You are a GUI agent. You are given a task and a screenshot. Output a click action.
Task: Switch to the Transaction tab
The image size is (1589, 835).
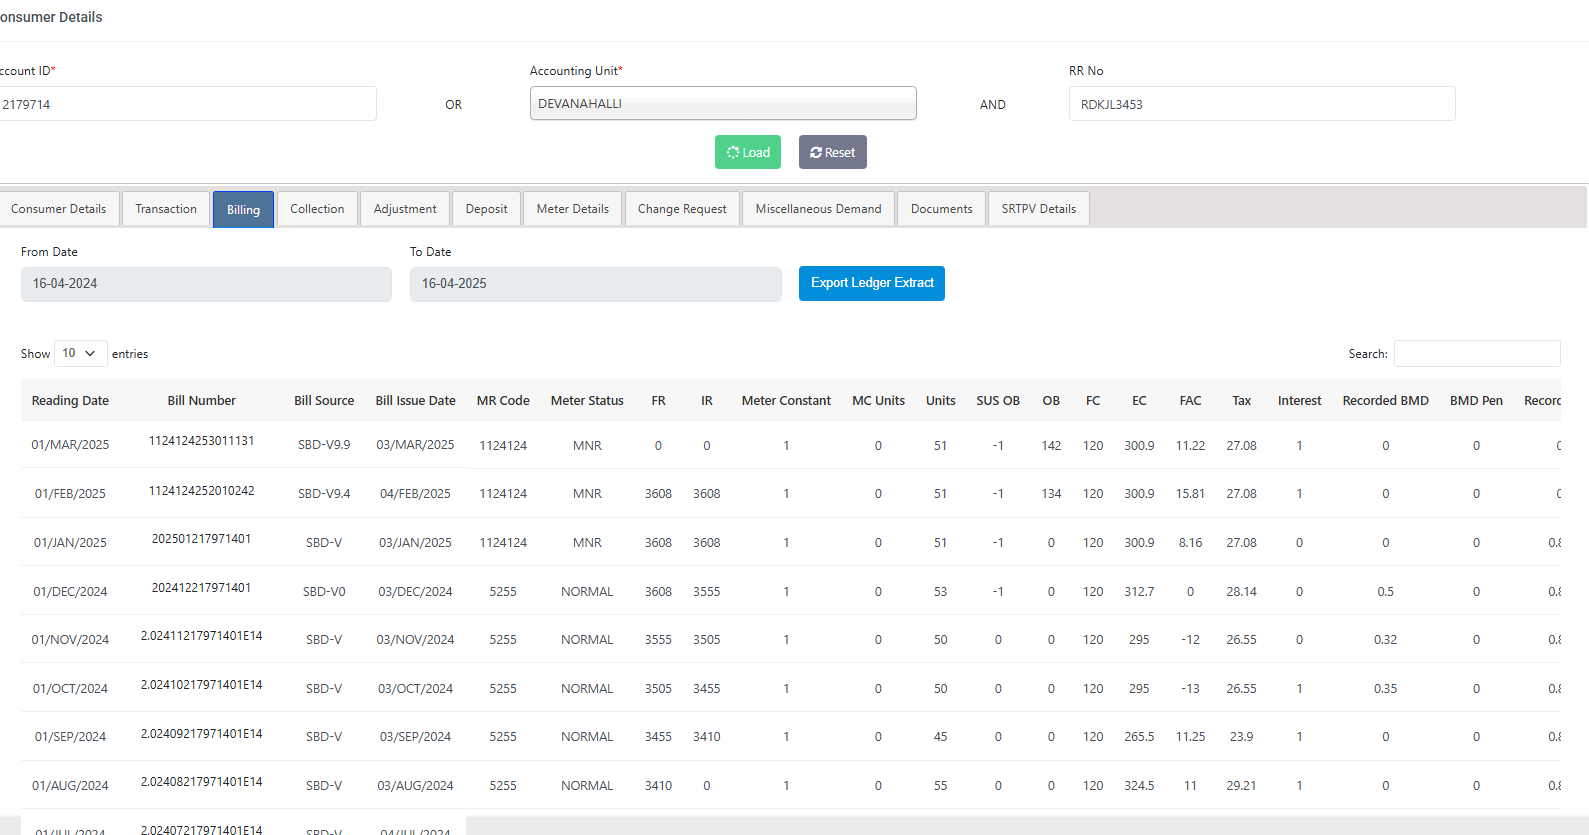click(x=166, y=209)
